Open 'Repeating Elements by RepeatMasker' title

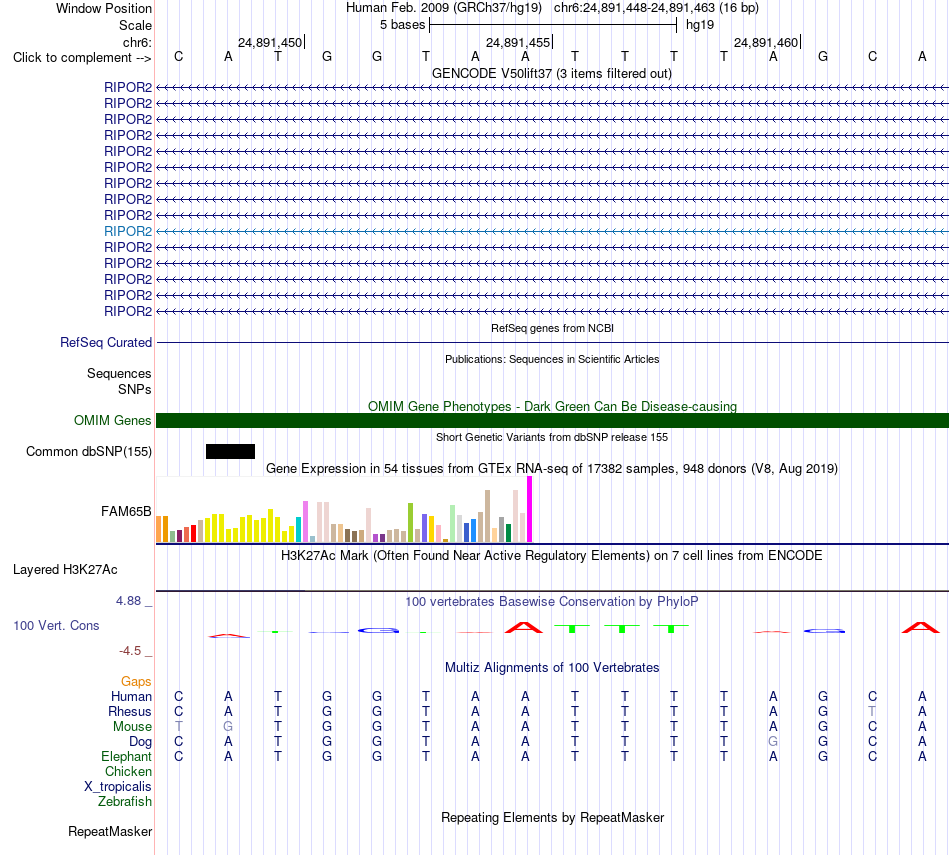tap(552, 817)
